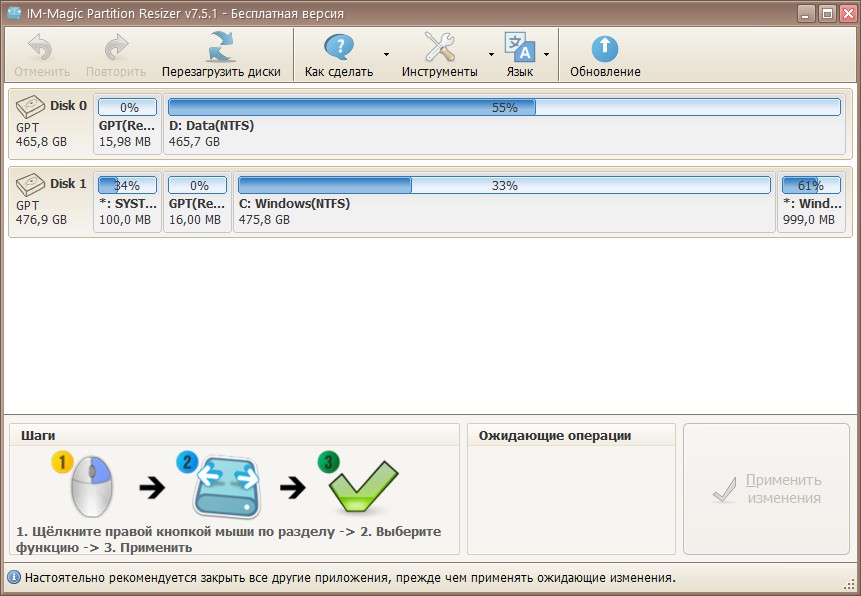Click the Redo (Повторить) arrow icon
This screenshot has height=596, width=861.
116,47
